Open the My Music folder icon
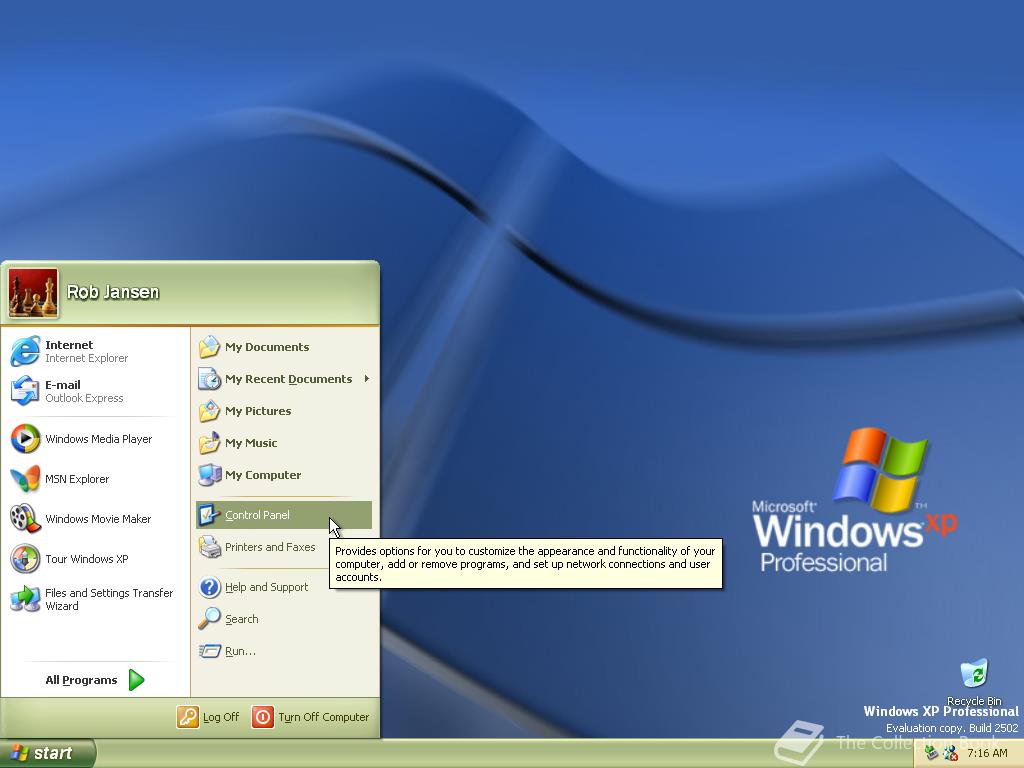This screenshot has width=1024, height=768. tap(210, 443)
